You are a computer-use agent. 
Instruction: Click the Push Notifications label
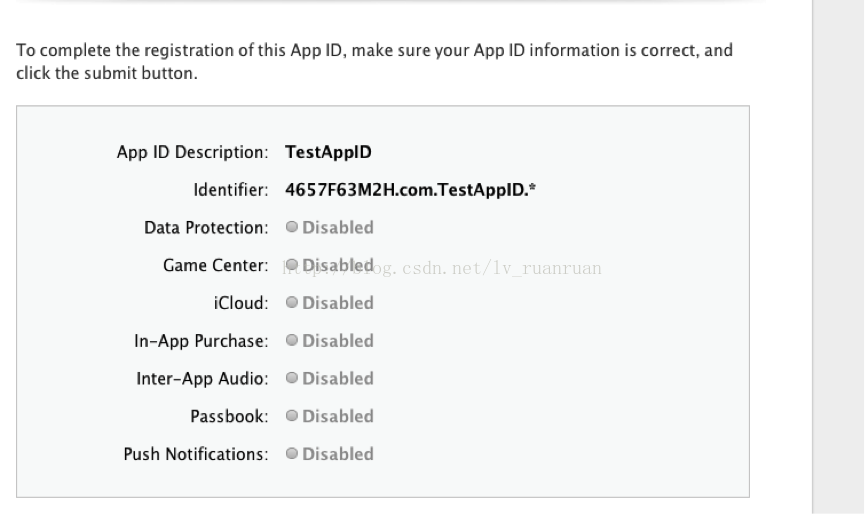[196, 454]
